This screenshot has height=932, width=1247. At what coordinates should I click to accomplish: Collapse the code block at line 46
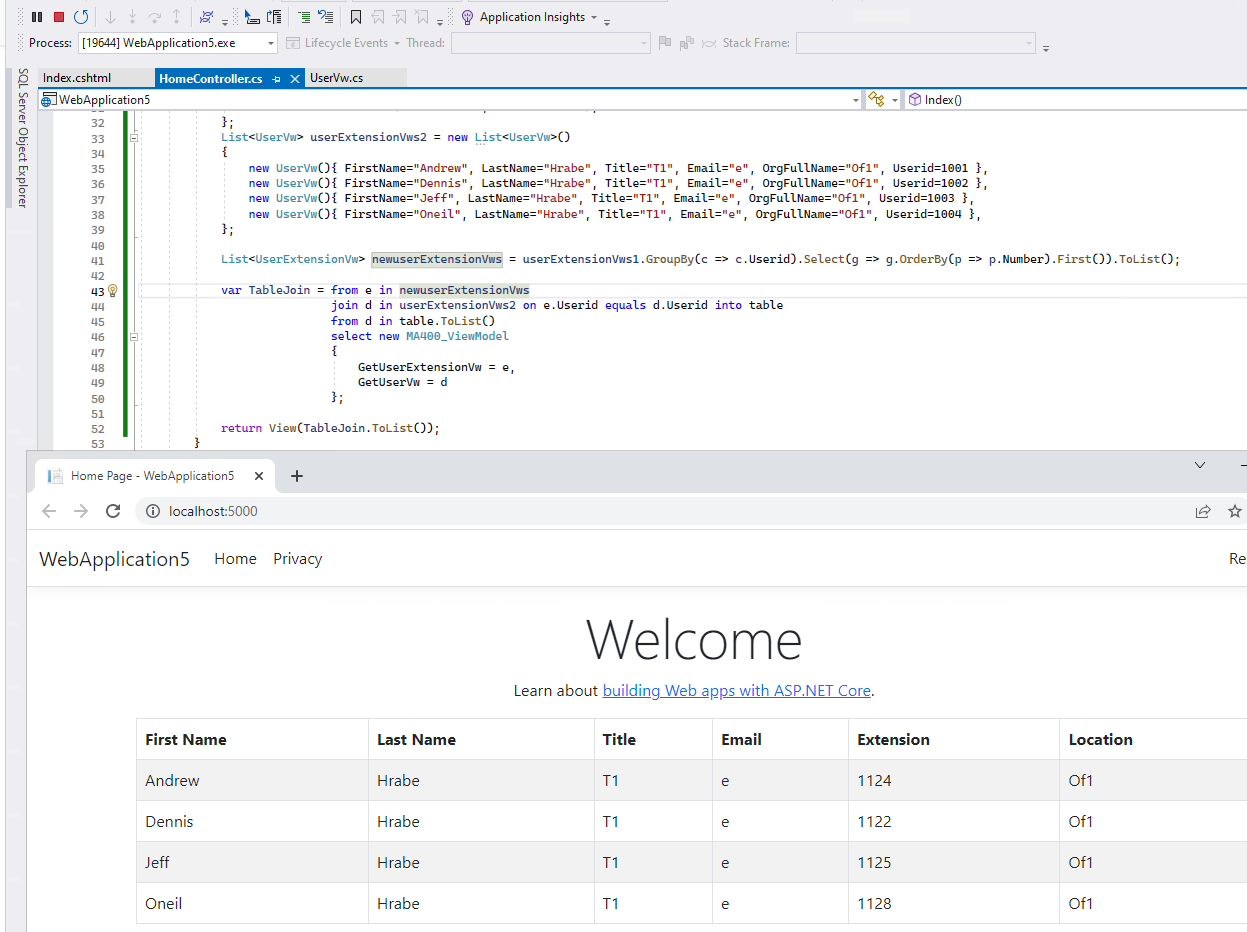134,337
